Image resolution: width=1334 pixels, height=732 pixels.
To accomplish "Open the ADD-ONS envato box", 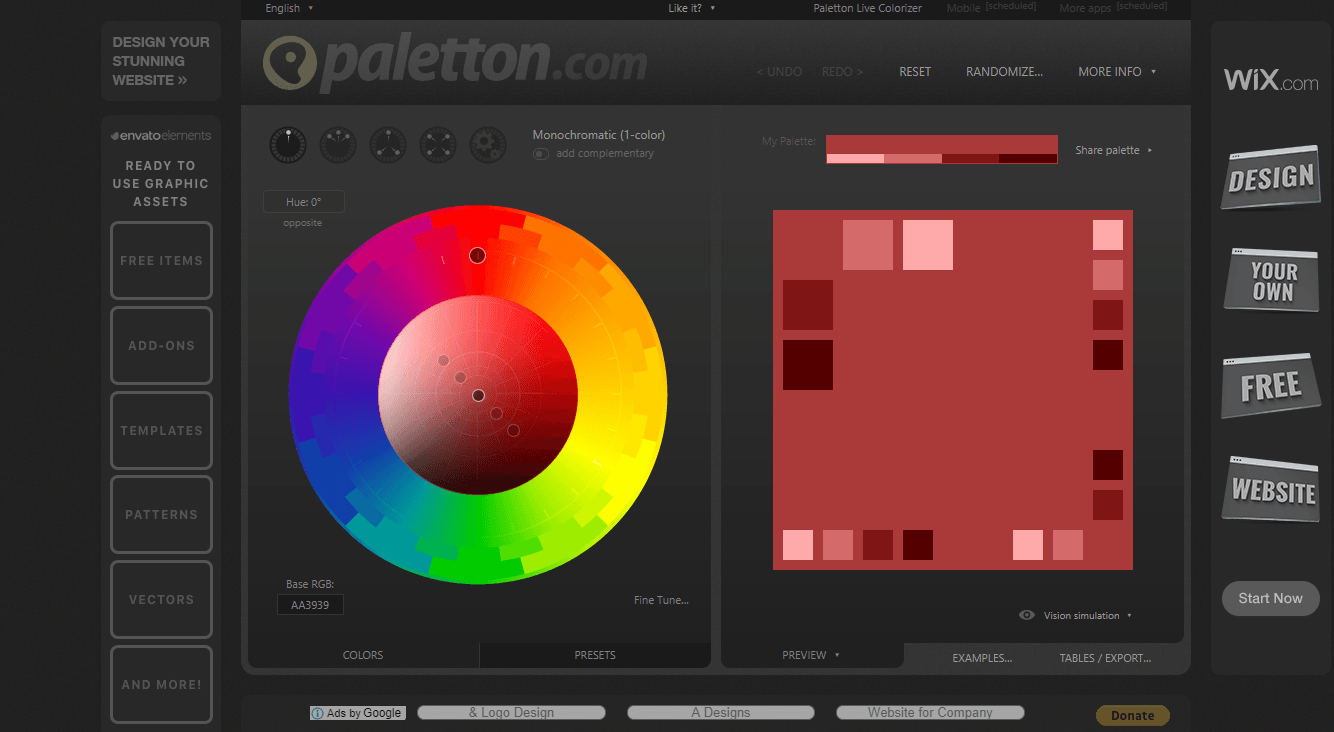I will click(161, 345).
